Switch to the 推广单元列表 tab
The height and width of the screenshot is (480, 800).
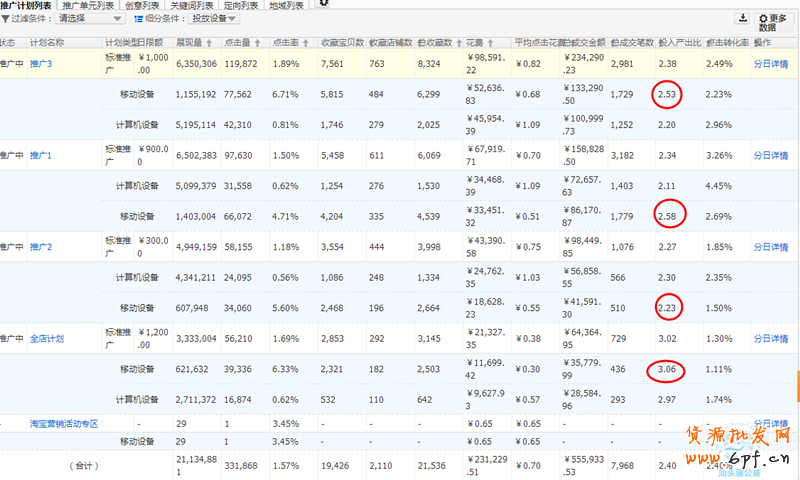pos(85,5)
